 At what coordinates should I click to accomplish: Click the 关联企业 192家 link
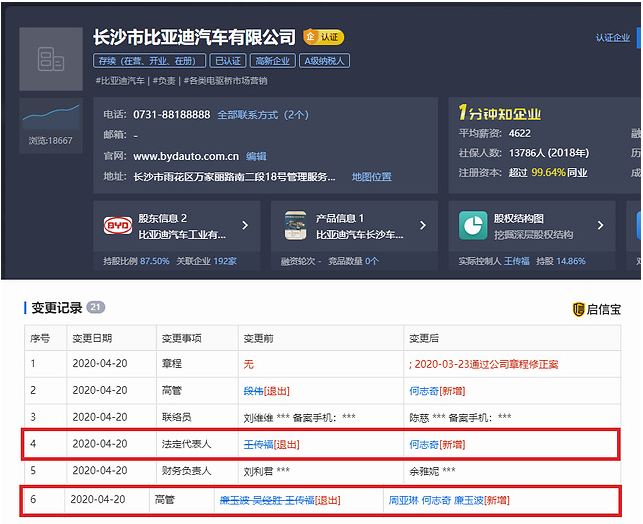206,261
